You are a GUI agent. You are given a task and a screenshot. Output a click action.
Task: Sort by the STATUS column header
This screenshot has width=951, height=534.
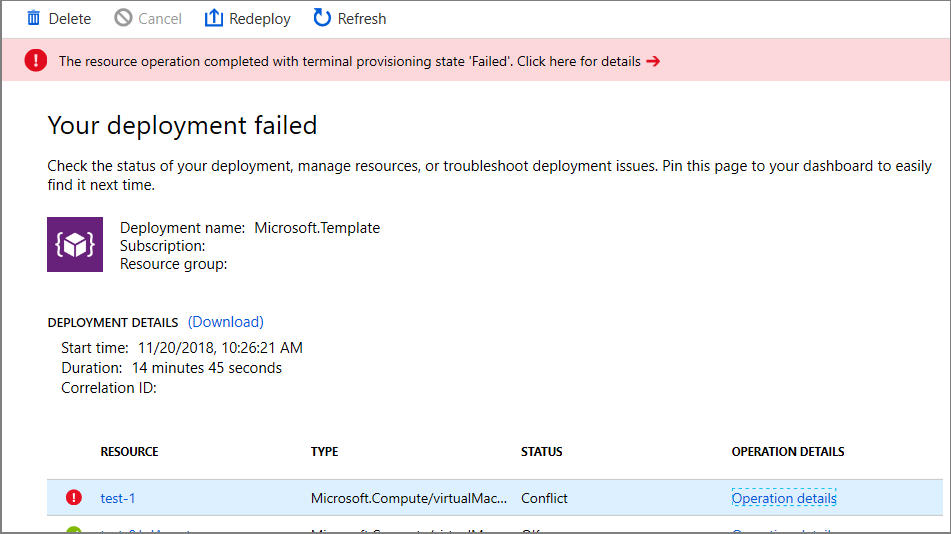click(541, 452)
